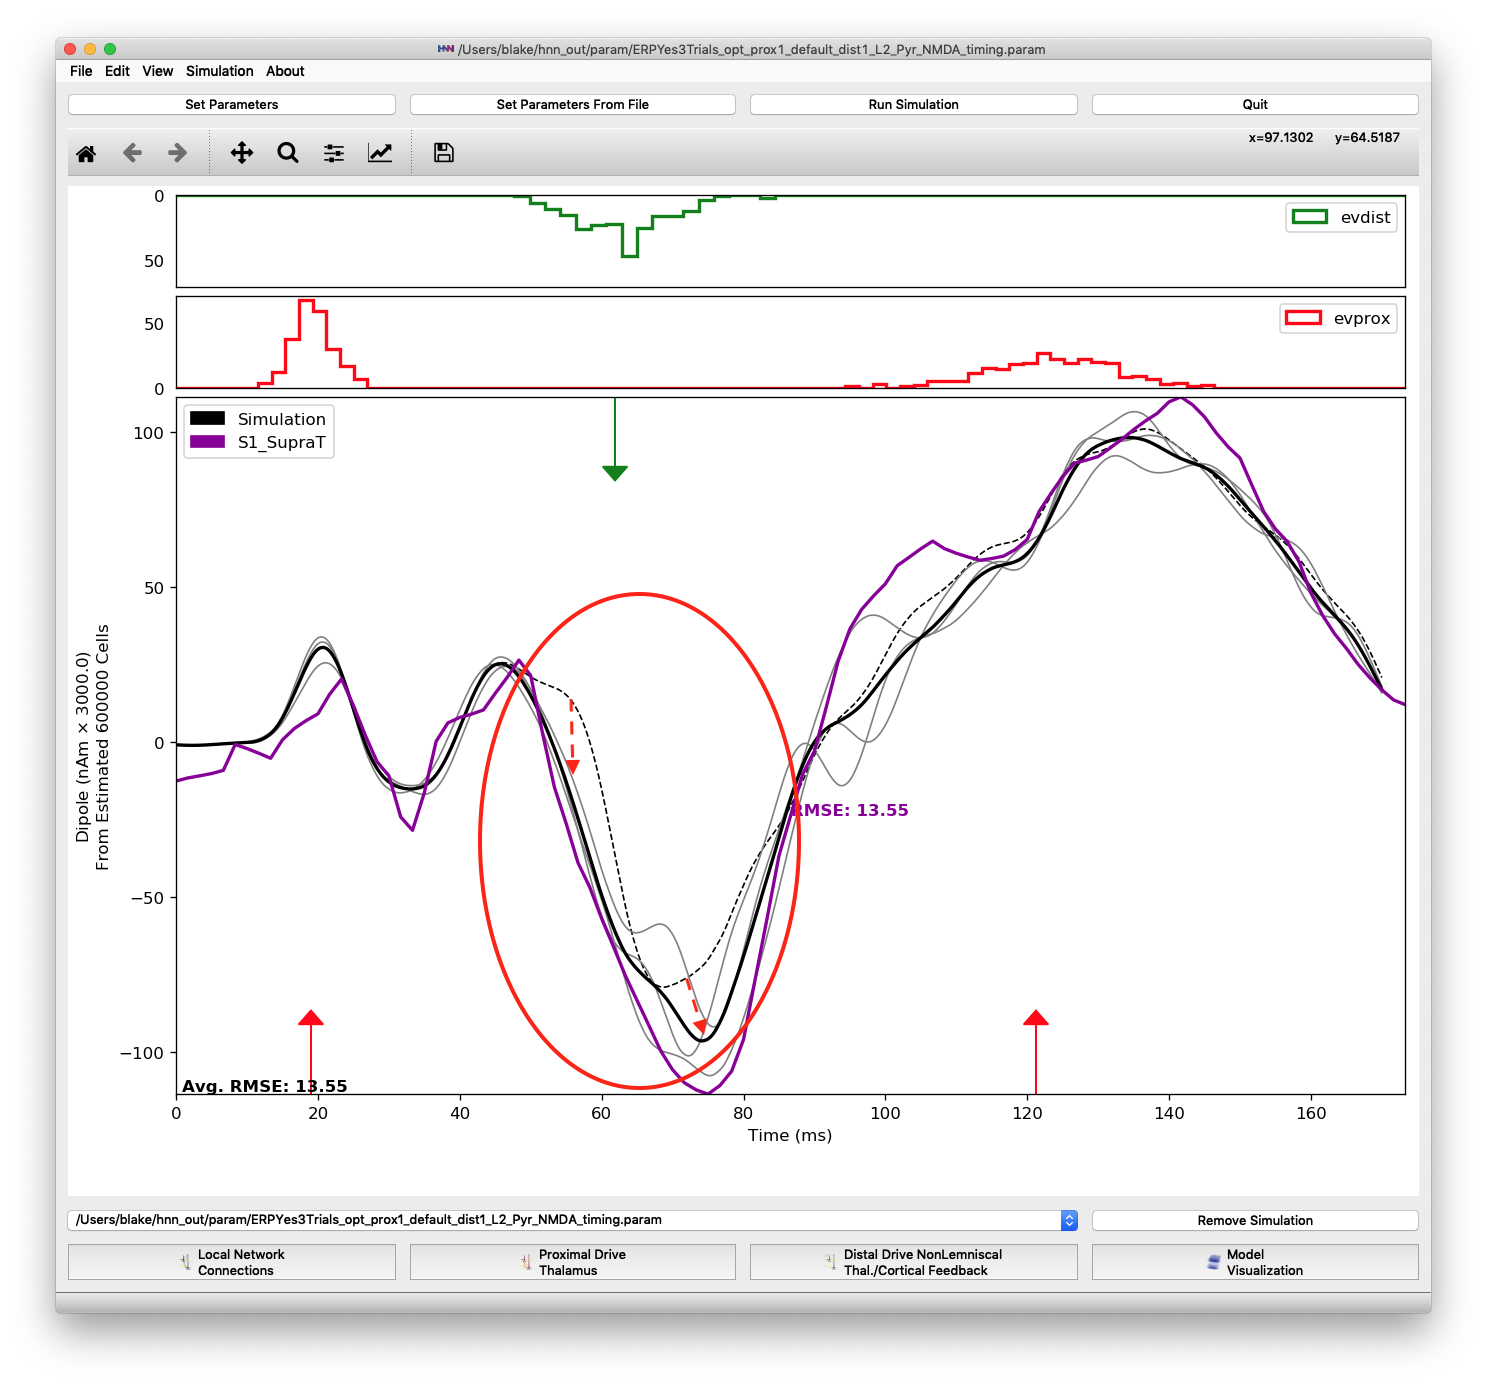
Task: Open the About menu
Action: tap(285, 71)
